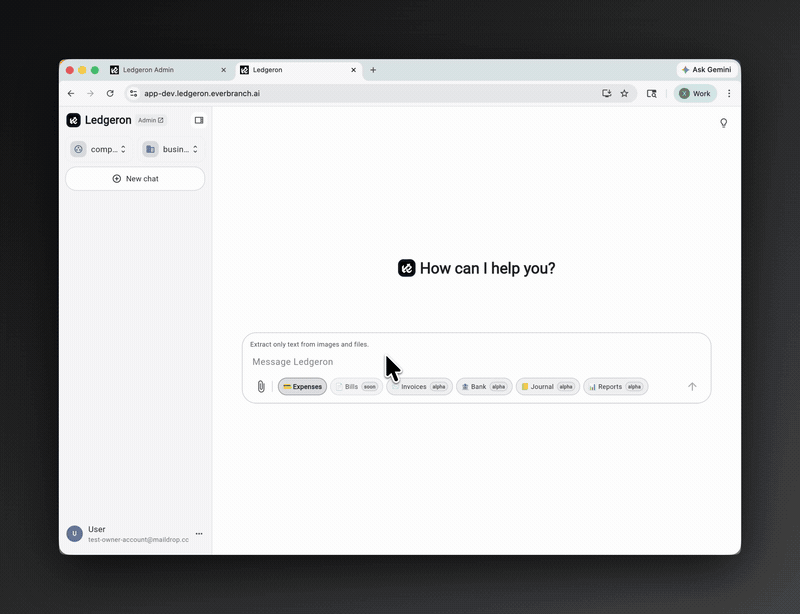Start a New chat
The height and width of the screenshot is (614, 800).
(x=135, y=179)
